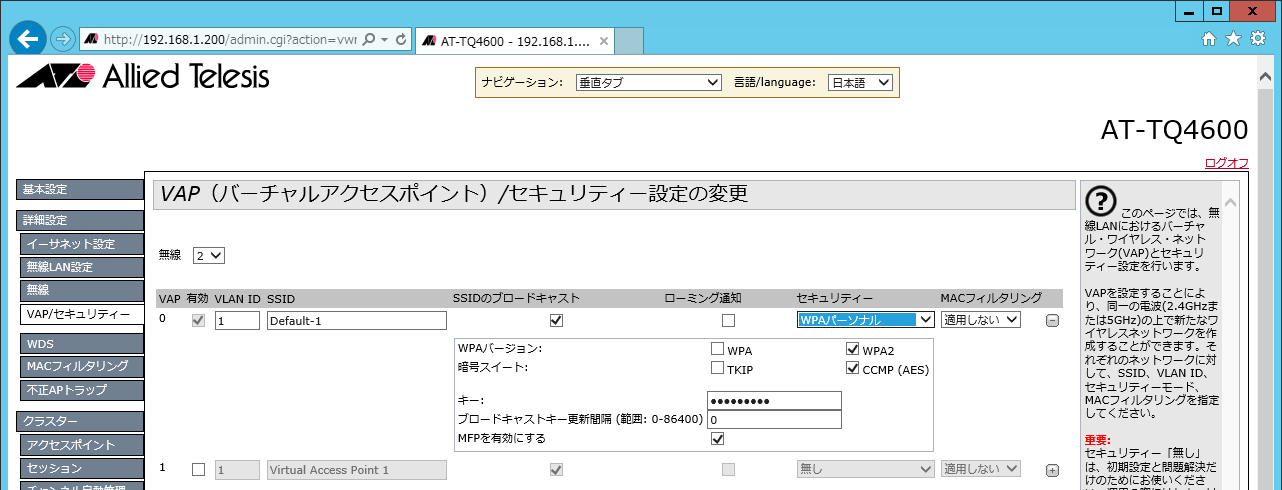Screen dimensions: 1282x490
Task: Edit the VLAN ID field for VAP 0
Action: [237, 320]
